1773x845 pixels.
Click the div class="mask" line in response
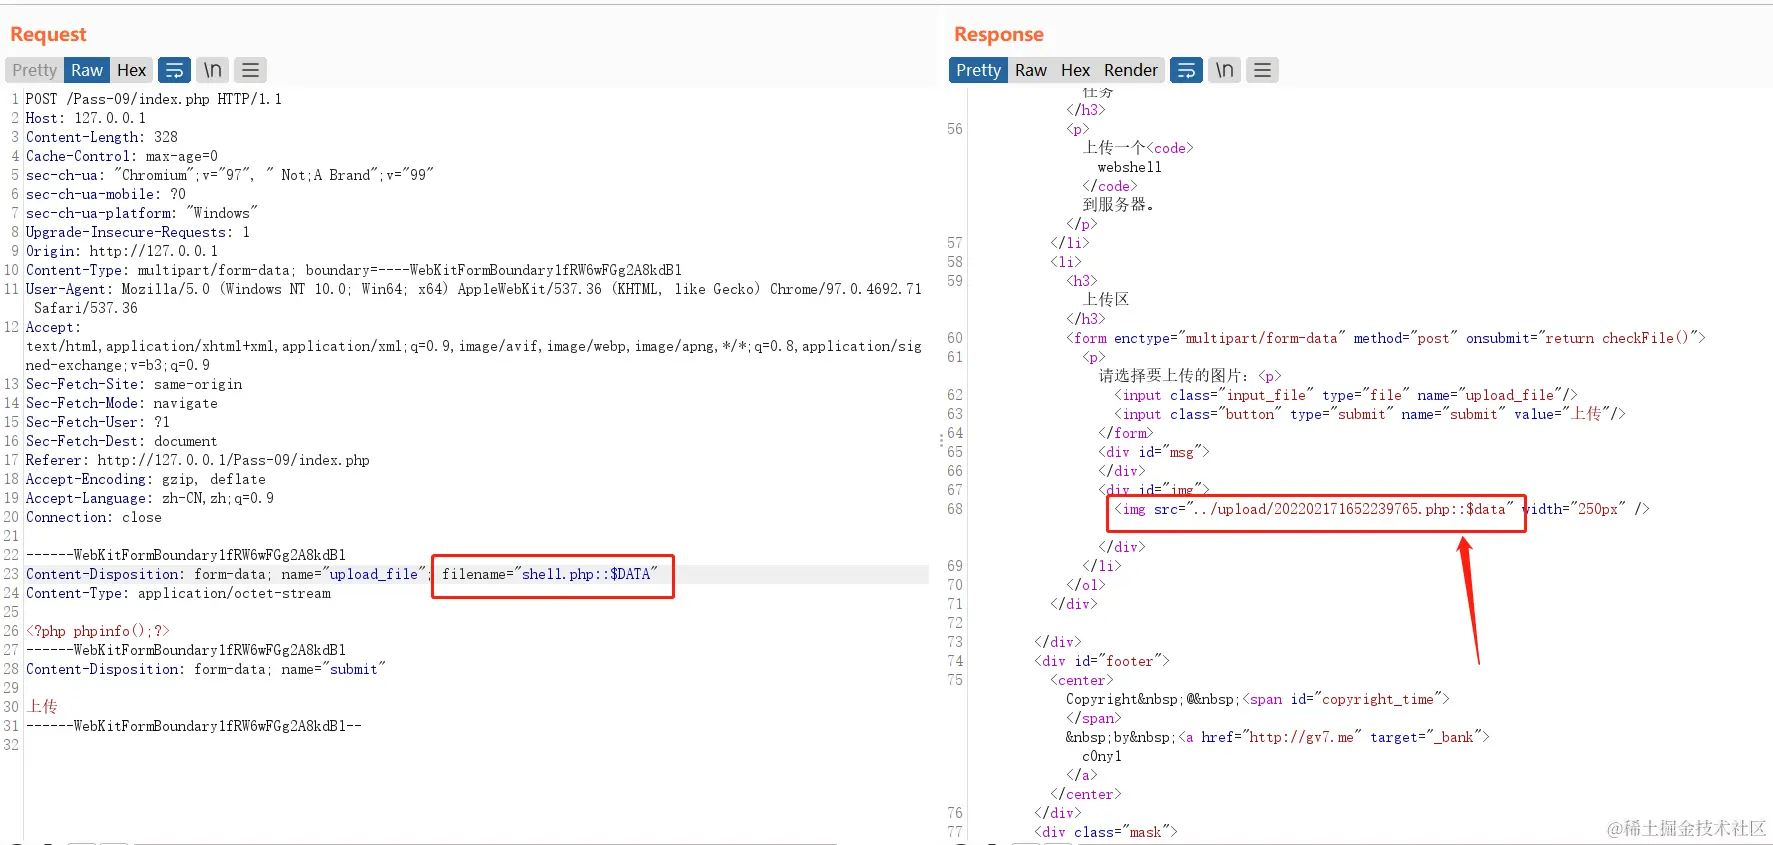(x=1106, y=832)
